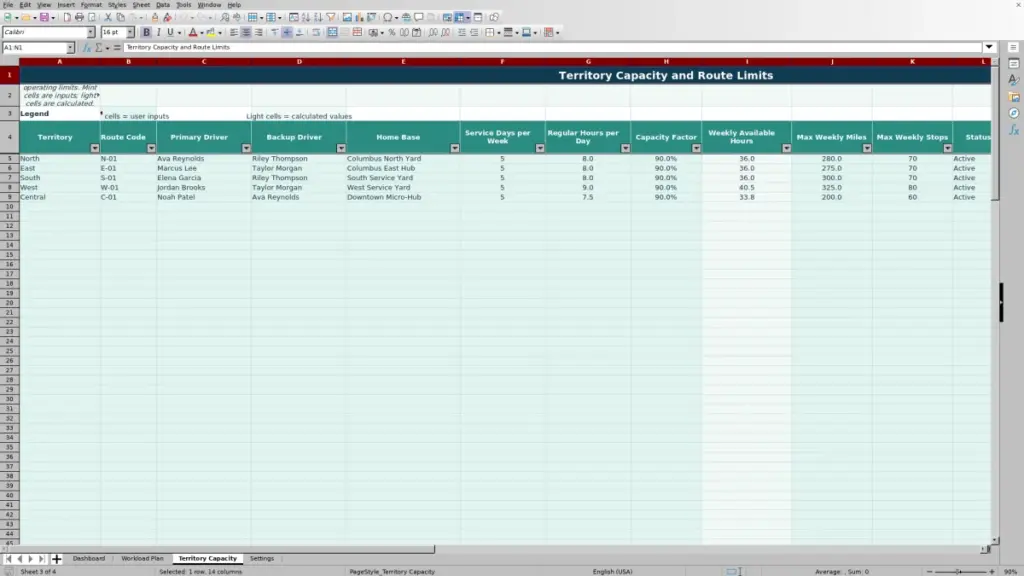Open the Route Code filter dropdown
1024x576 pixels.
click(151, 148)
